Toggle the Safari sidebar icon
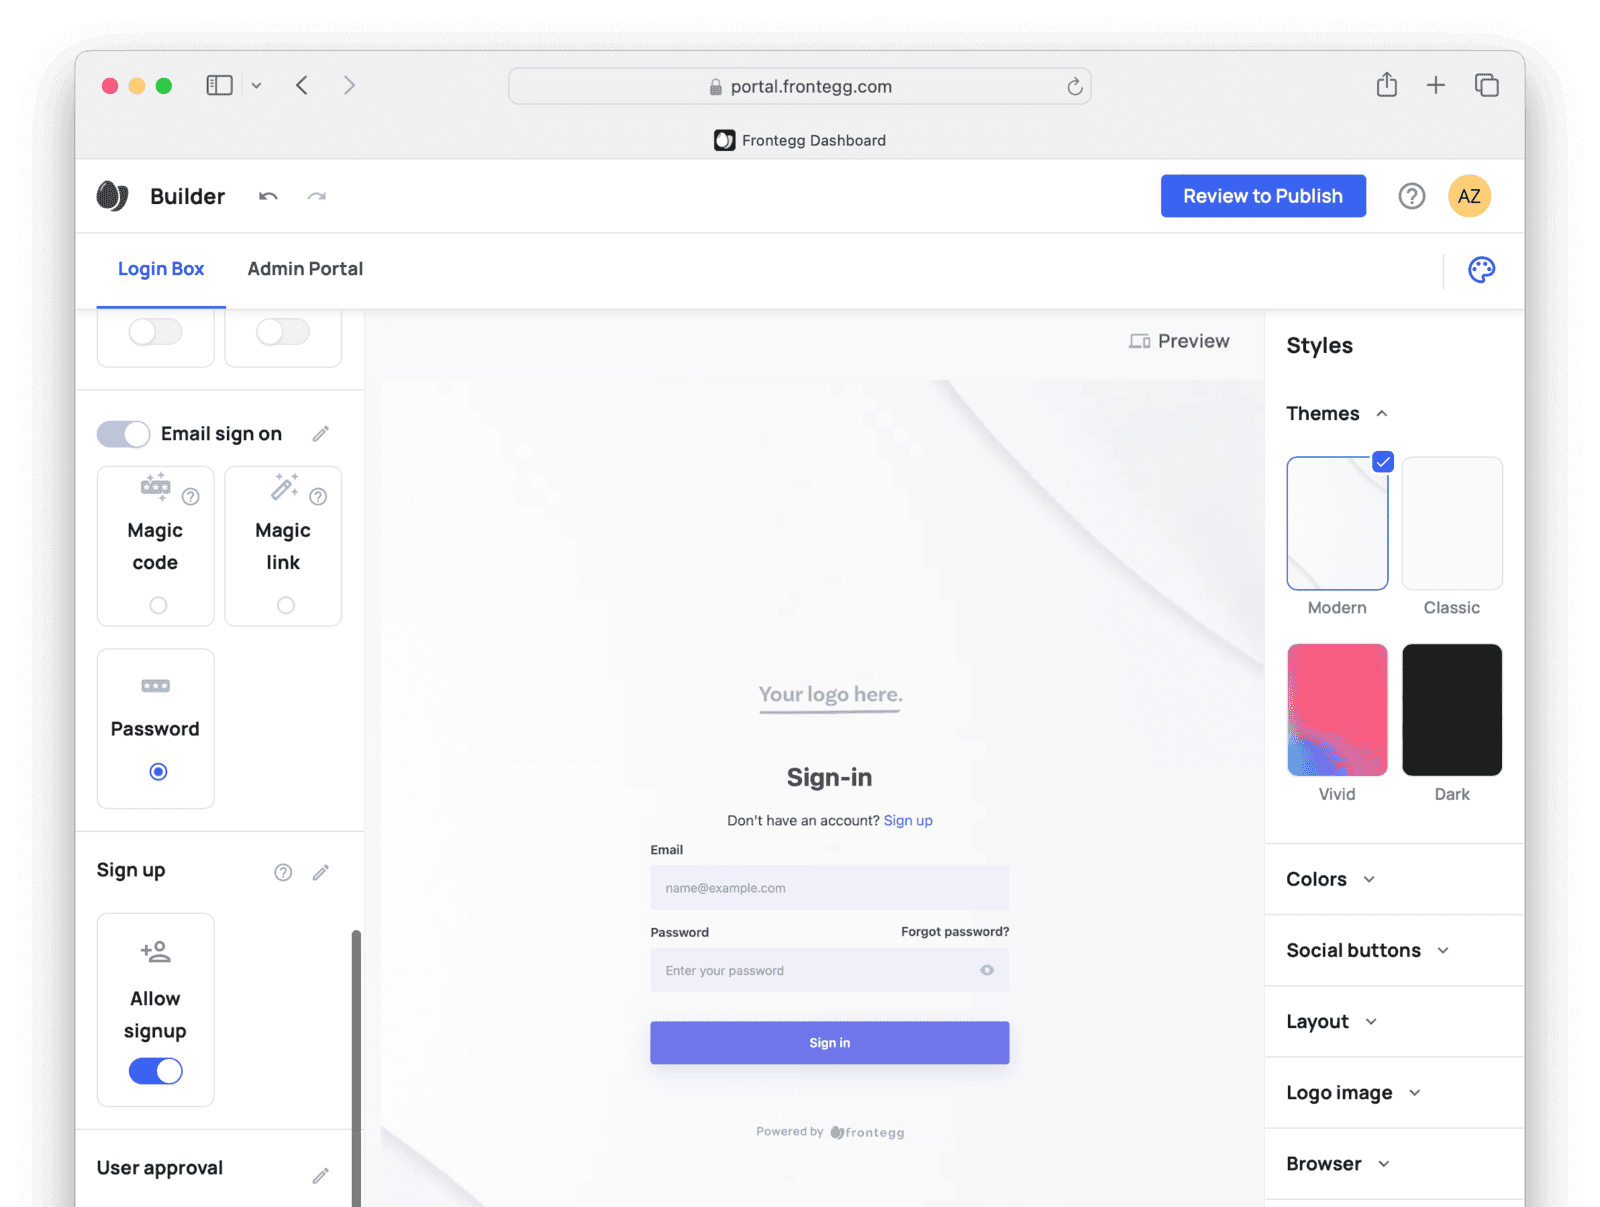This screenshot has height=1207, width=1600. (x=219, y=86)
